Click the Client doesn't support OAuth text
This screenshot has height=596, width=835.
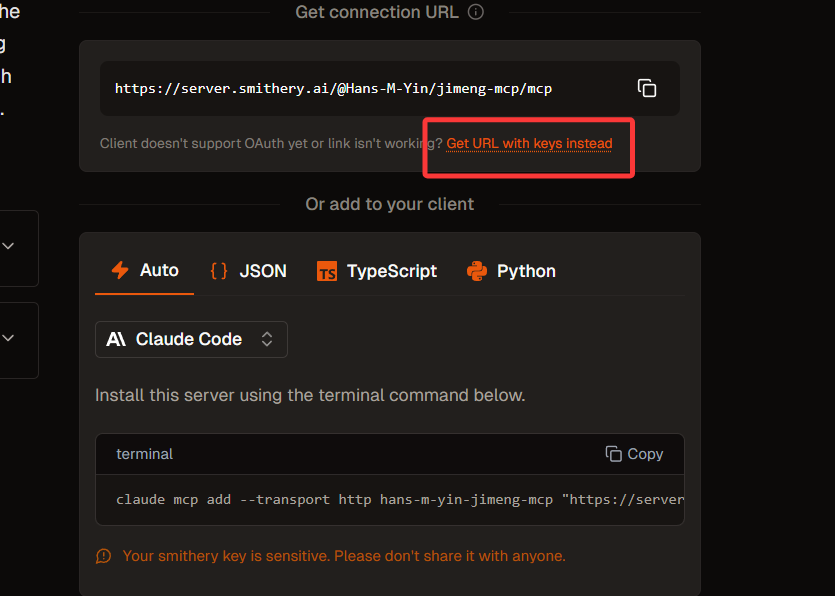coord(271,143)
